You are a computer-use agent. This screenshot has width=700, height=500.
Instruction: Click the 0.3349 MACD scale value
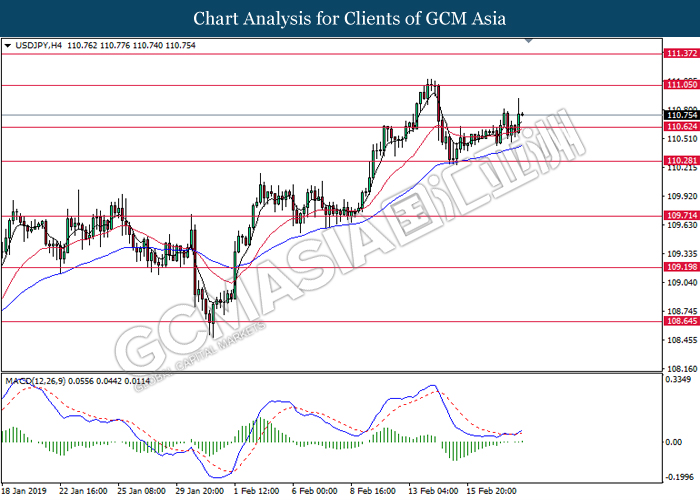tap(678, 379)
